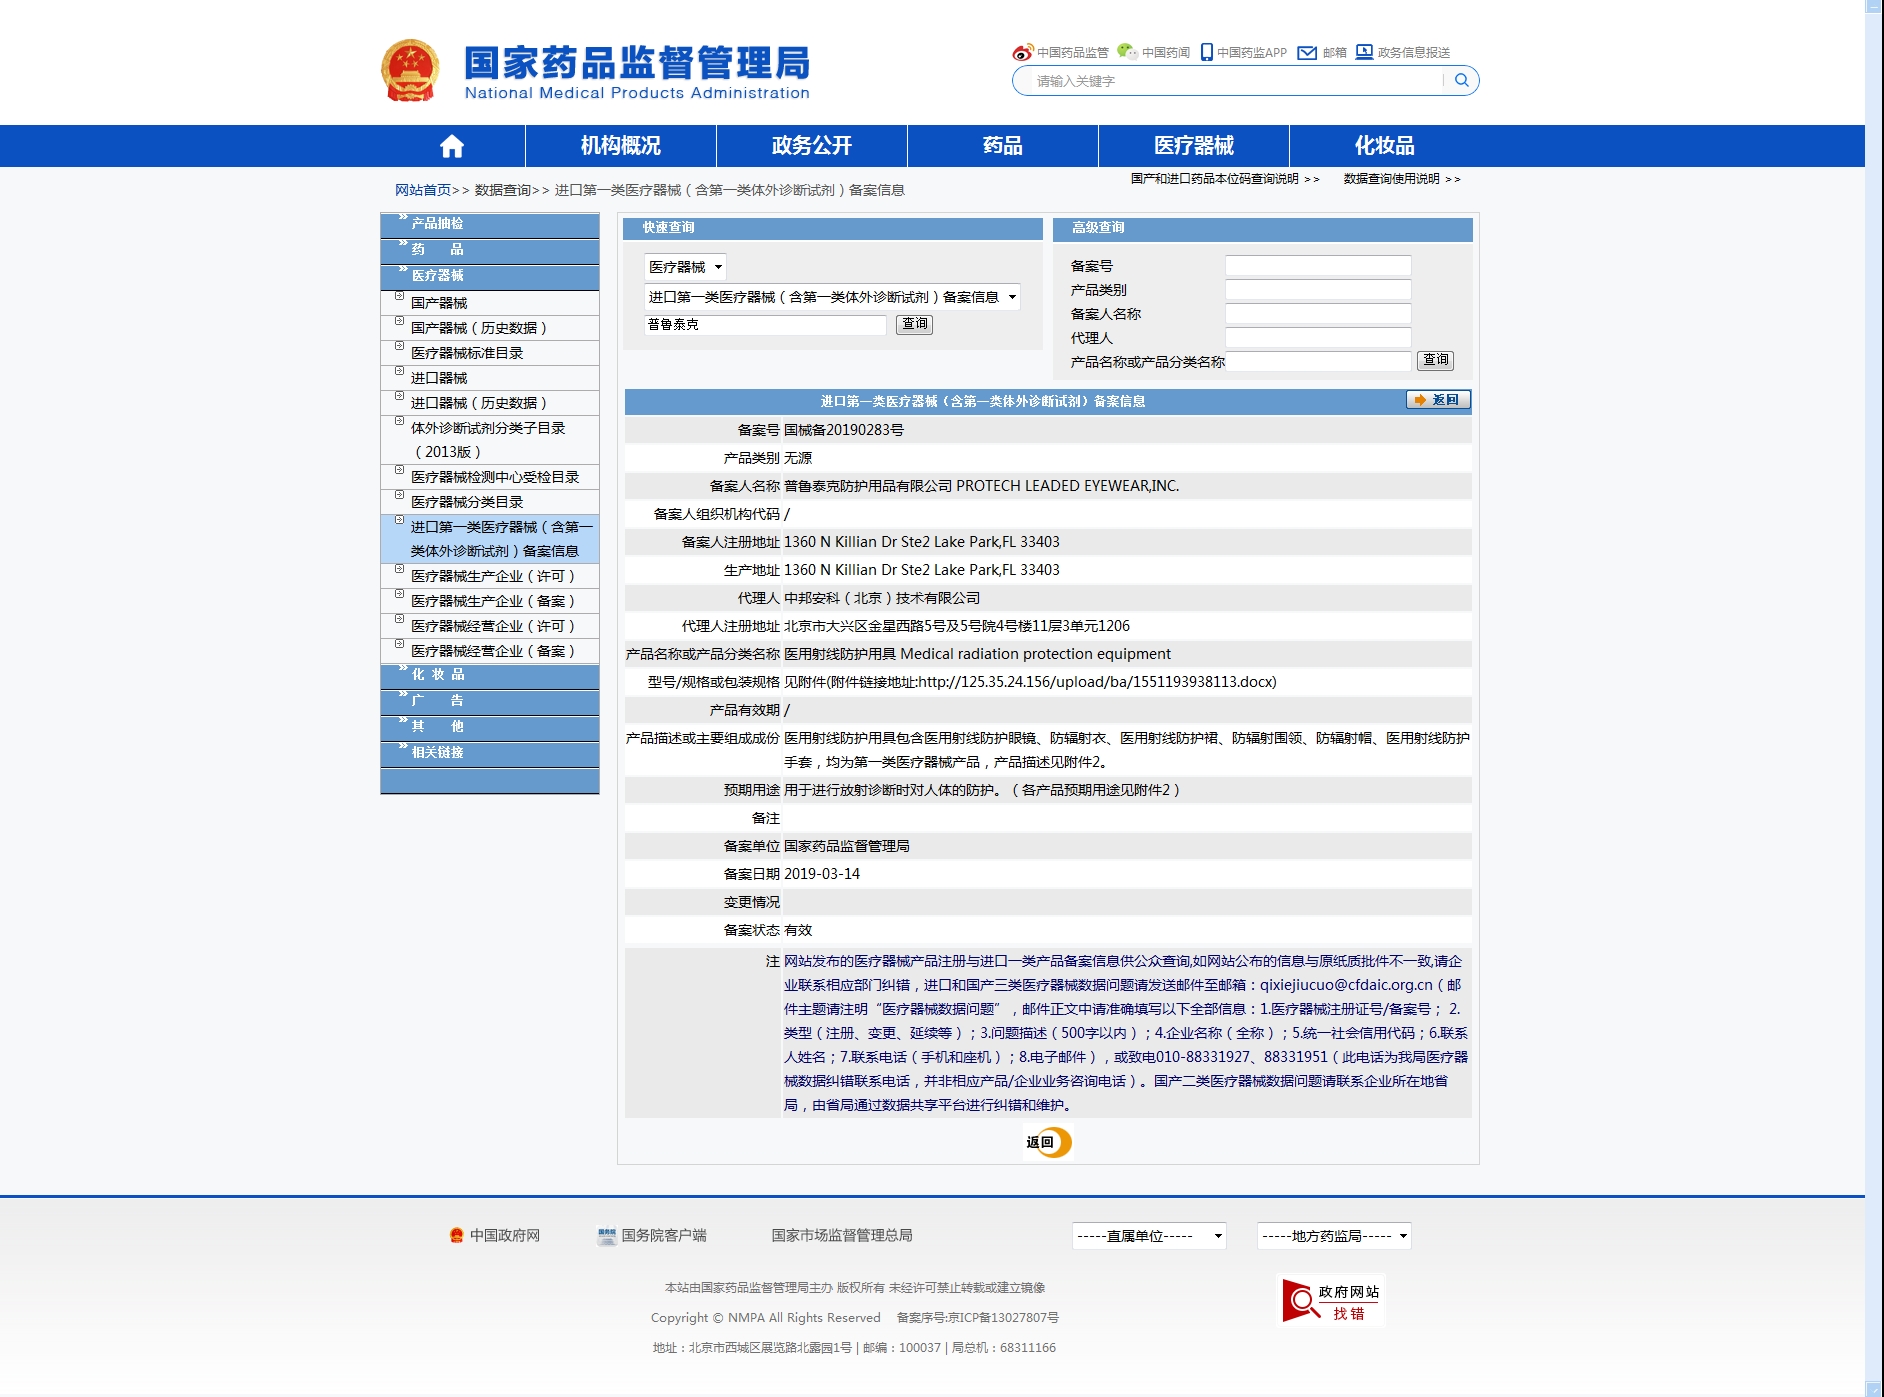
Task: Expand the 地方药监局 dropdown in footer
Action: tap(1334, 1236)
